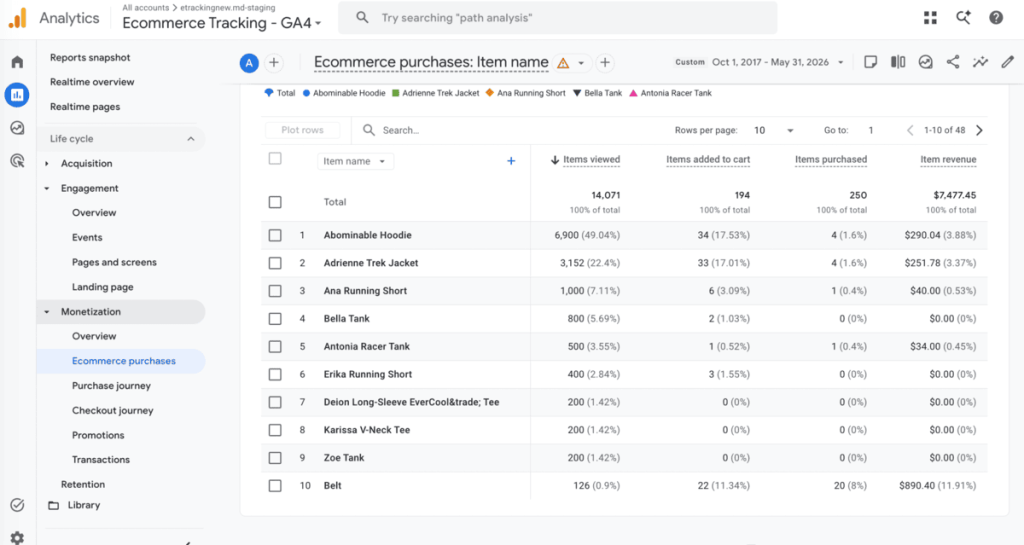The height and width of the screenshot is (545, 1024).
Task: Open Realtime pages report
Action: pyautogui.click(x=85, y=107)
